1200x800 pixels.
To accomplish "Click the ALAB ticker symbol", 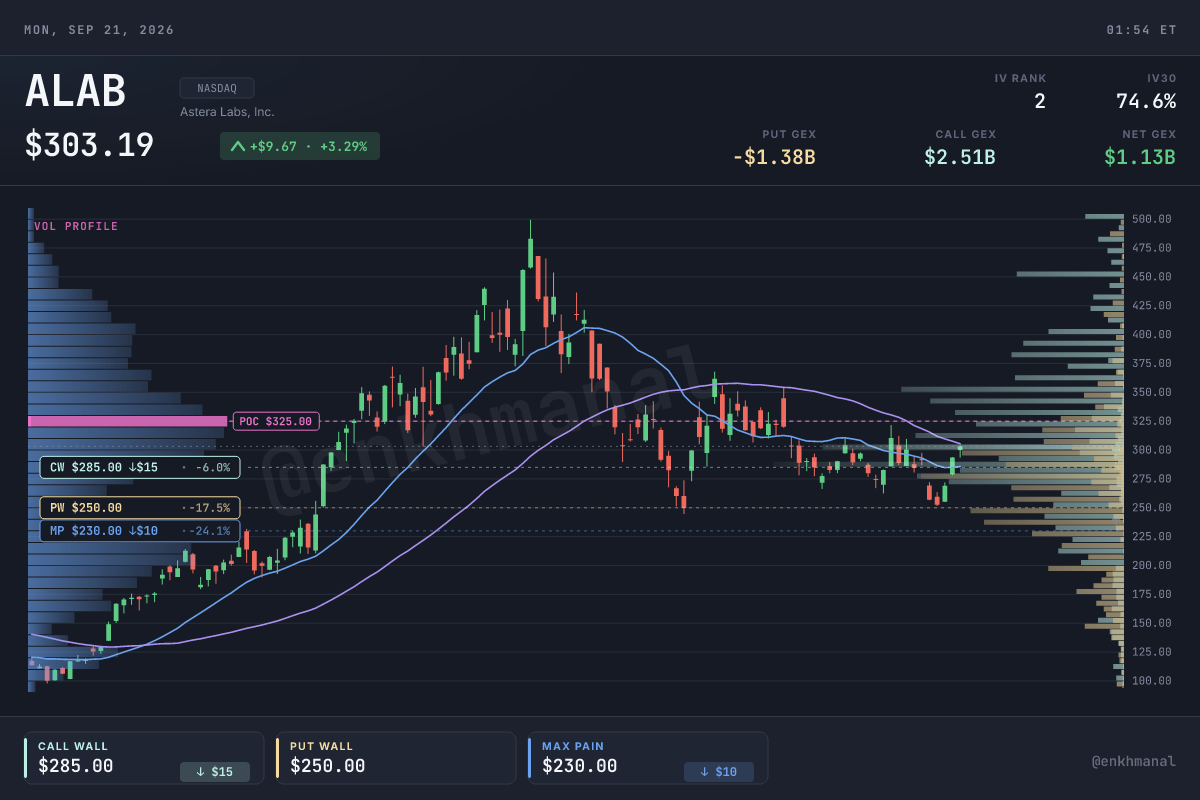I will 76,92.
